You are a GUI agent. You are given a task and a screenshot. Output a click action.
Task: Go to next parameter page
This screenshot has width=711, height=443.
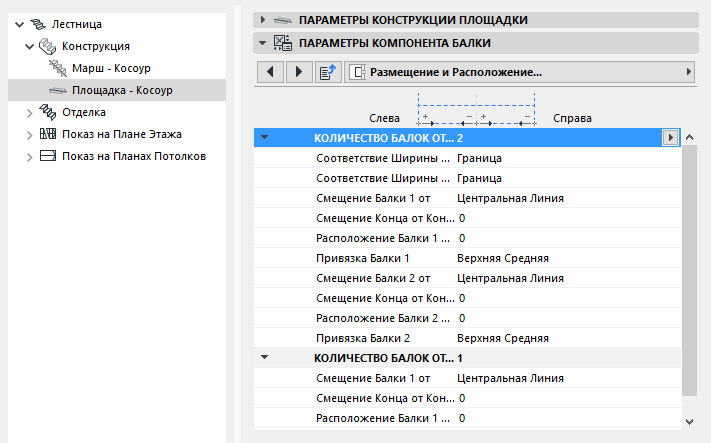pos(299,72)
